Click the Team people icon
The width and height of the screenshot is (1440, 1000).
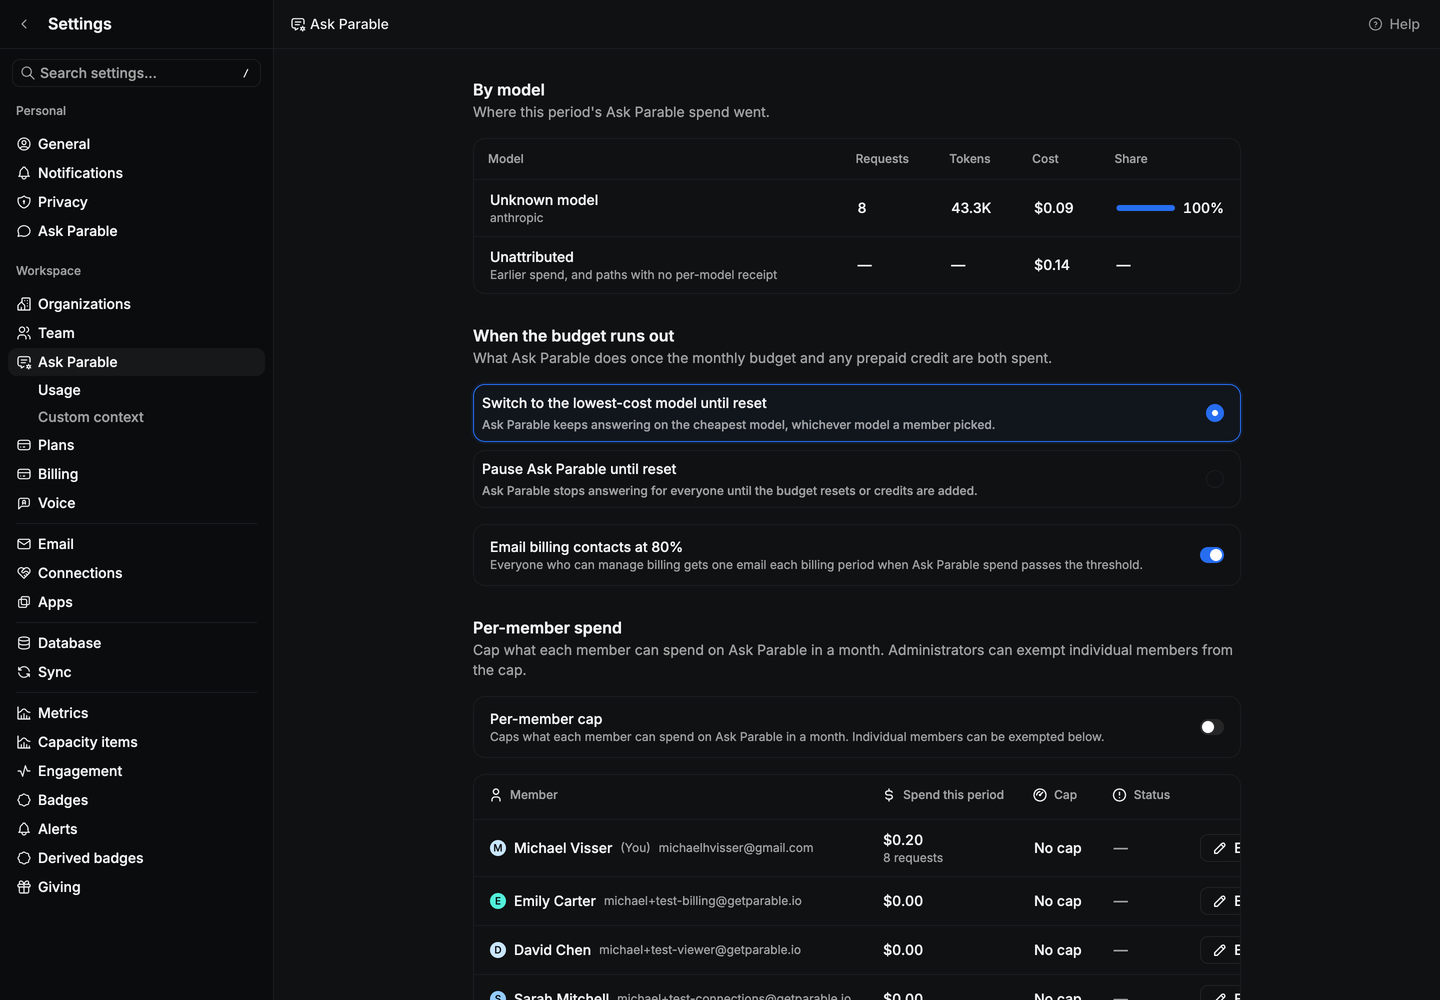[x=24, y=333]
